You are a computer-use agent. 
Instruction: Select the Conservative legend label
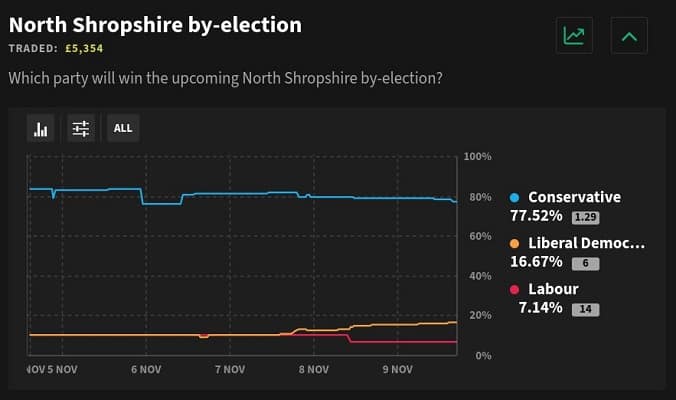point(575,197)
